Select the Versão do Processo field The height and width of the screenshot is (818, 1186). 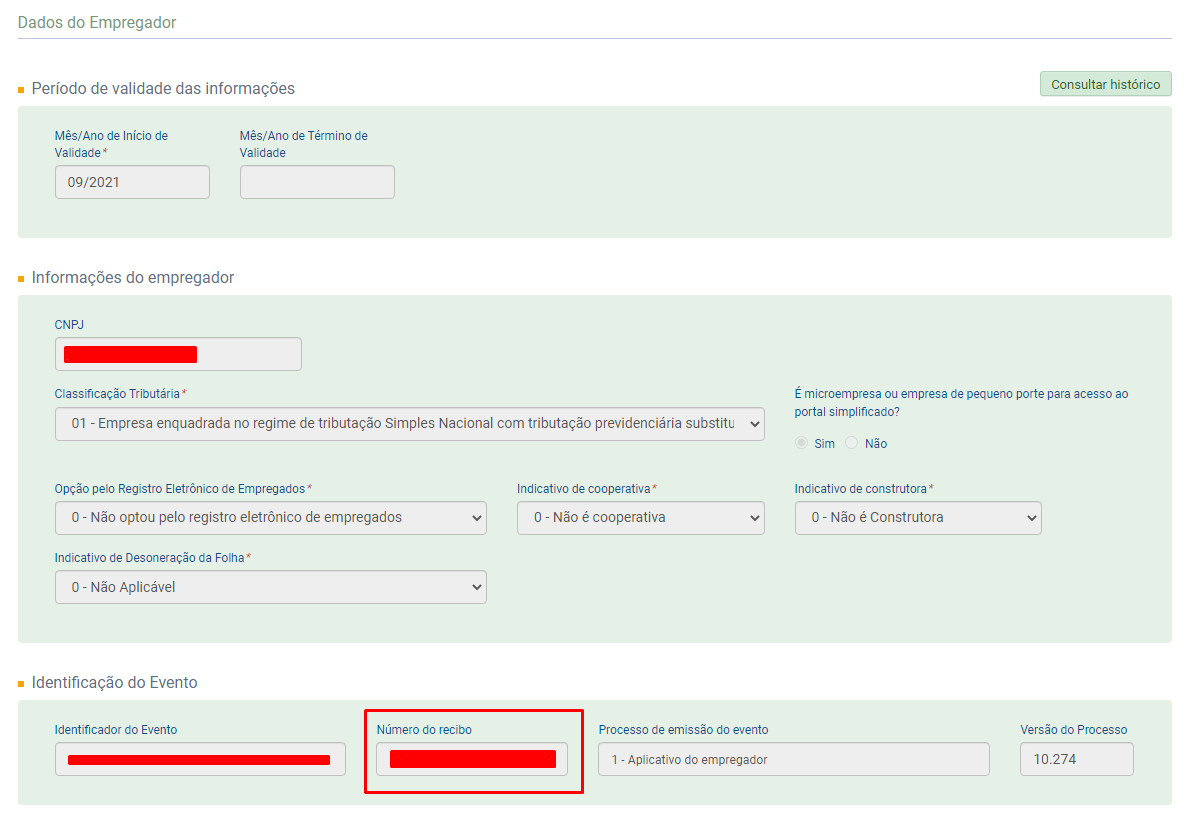pos(1076,759)
